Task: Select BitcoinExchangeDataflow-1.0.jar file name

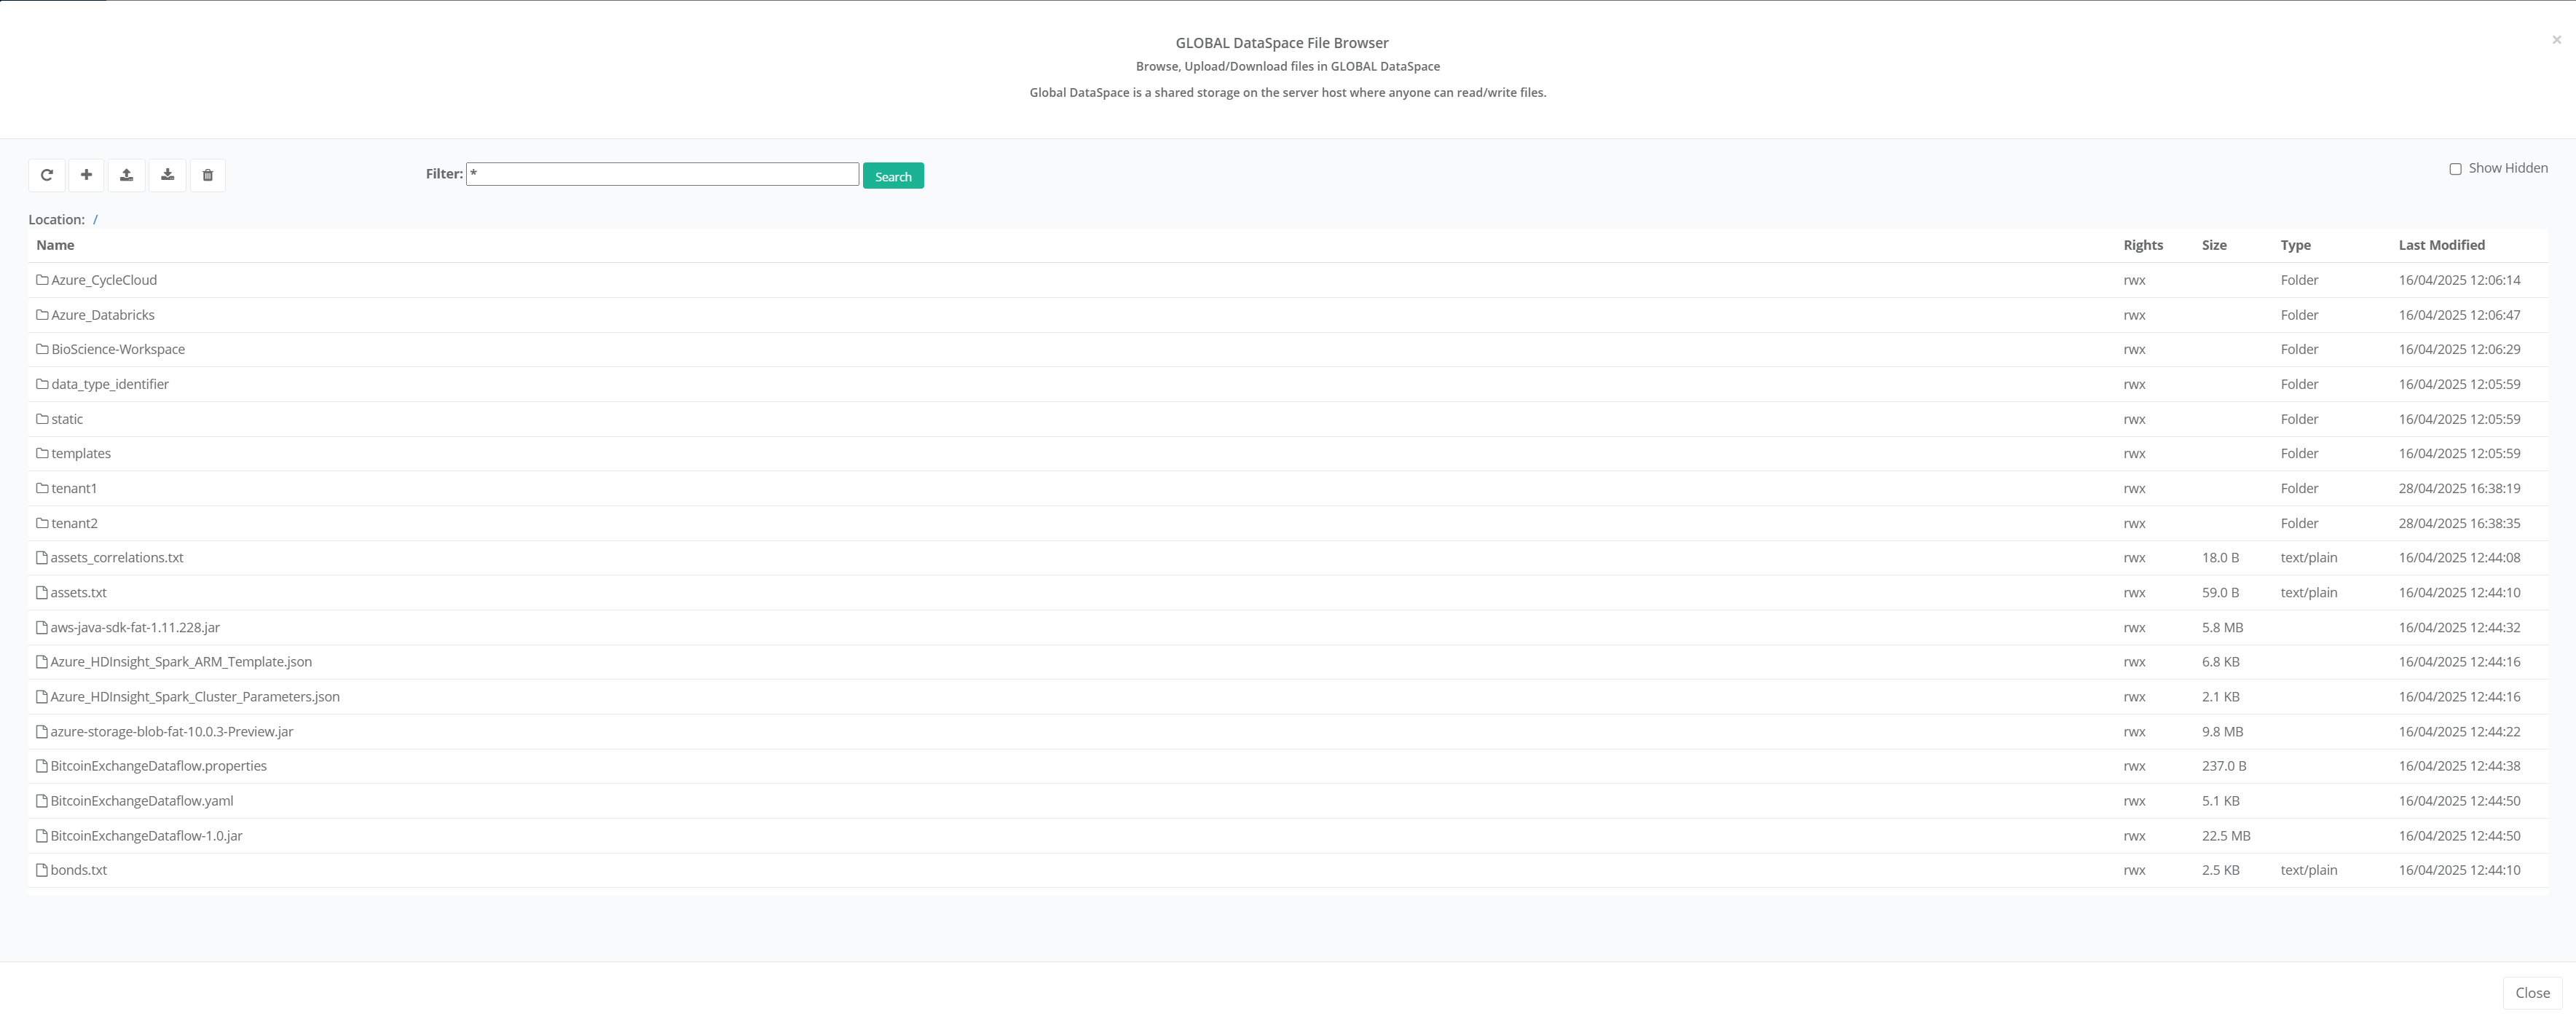Action: (146, 836)
